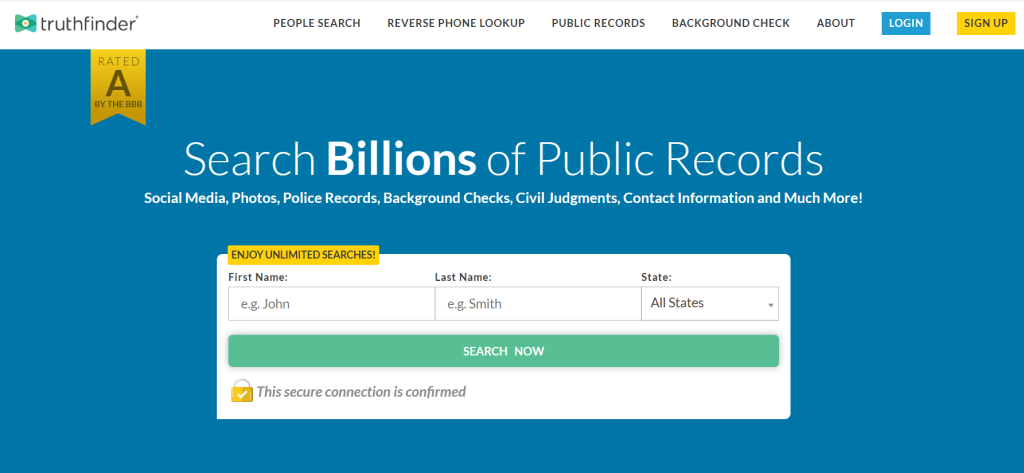Open the About page link
This screenshot has height=473, width=1024.
click(x=835, y=23)
